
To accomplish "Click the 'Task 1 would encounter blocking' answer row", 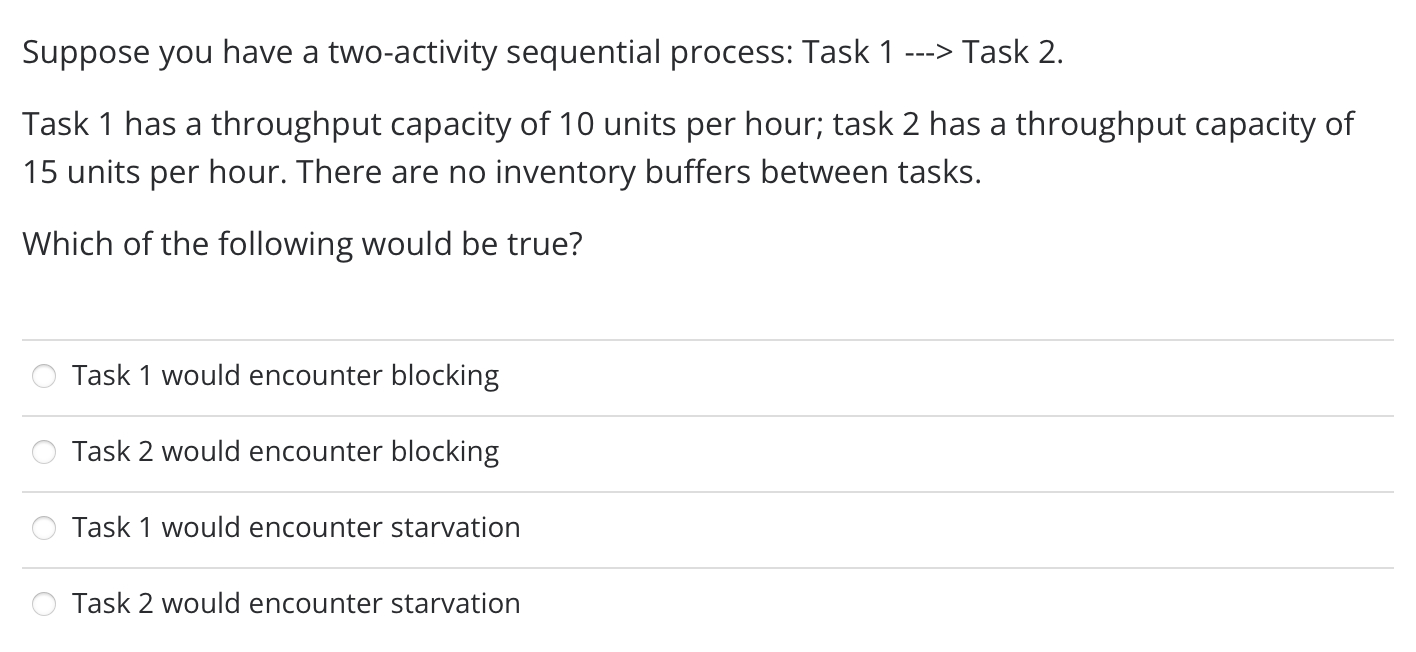I will tap(286, 376).
